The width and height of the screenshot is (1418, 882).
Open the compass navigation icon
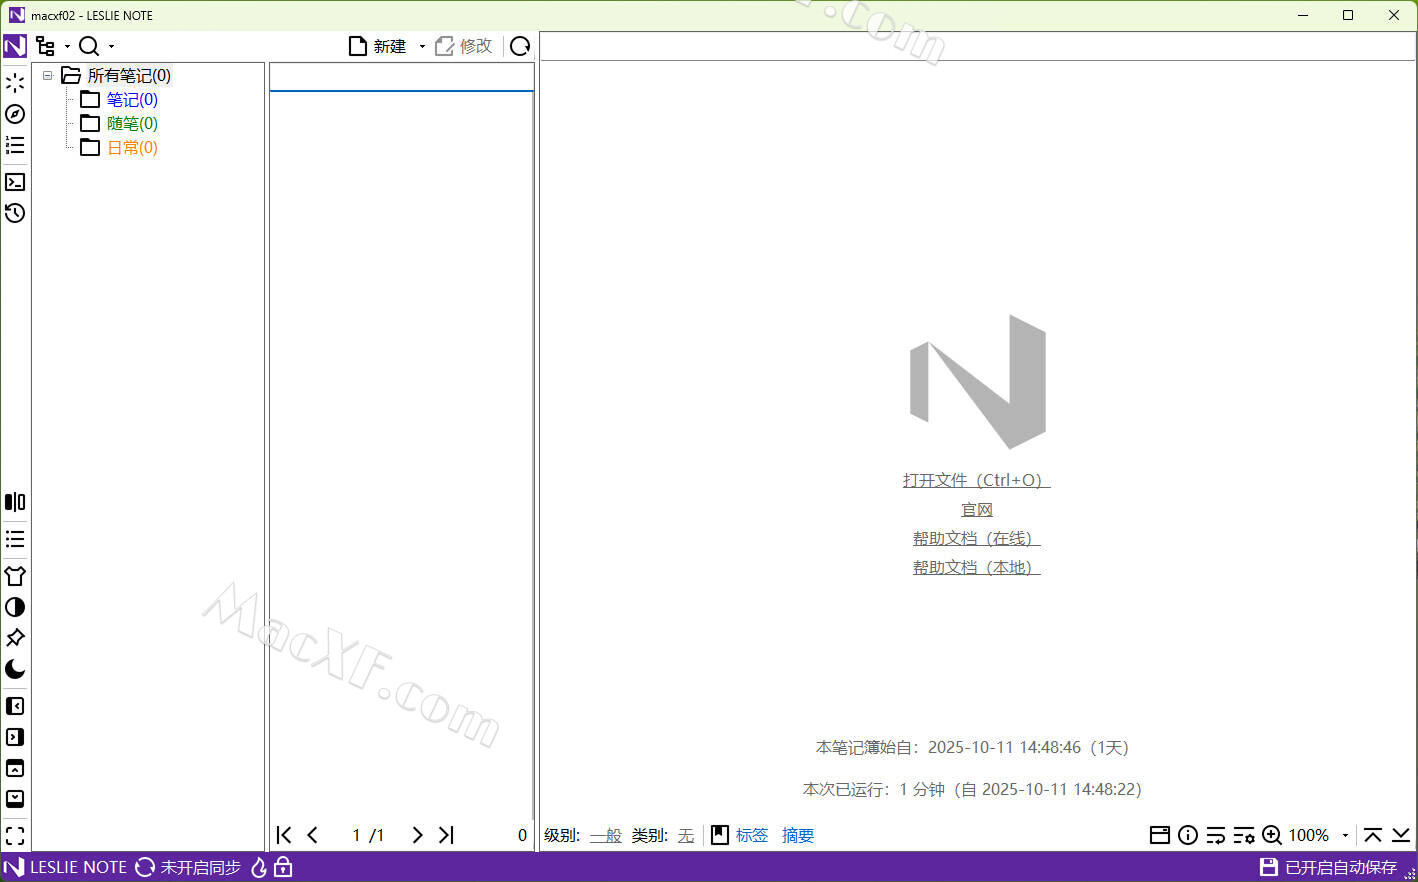coord(15,114)
